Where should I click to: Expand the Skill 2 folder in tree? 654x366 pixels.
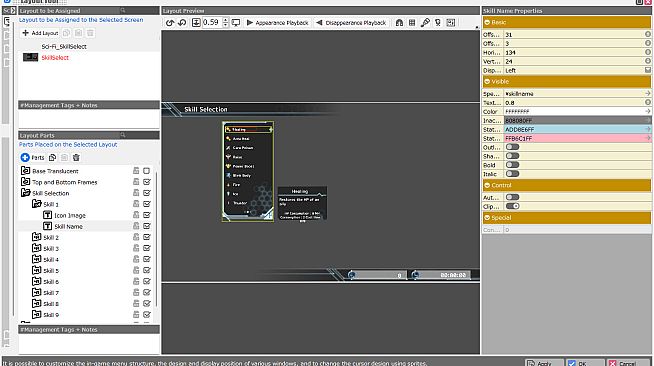37,237
